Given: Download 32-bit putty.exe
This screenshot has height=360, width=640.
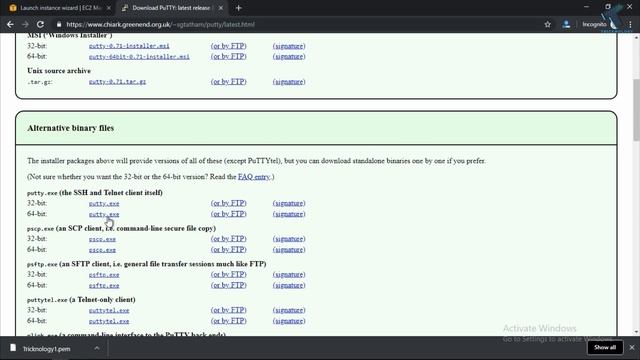Looking at the screenshot, I should pyautogui.click(x=104, y=203).
